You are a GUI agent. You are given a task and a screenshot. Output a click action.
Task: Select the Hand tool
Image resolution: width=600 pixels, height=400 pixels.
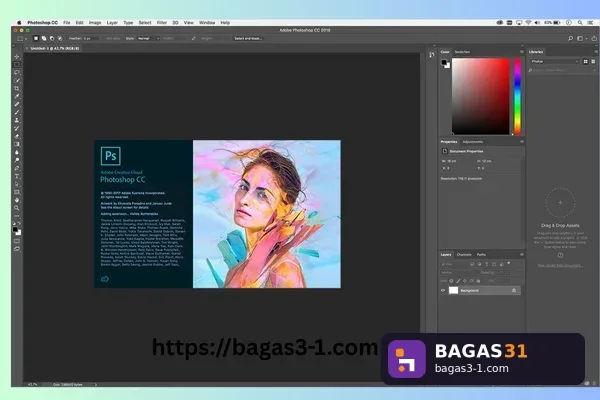pyautogui.click(x=16, y=200)
